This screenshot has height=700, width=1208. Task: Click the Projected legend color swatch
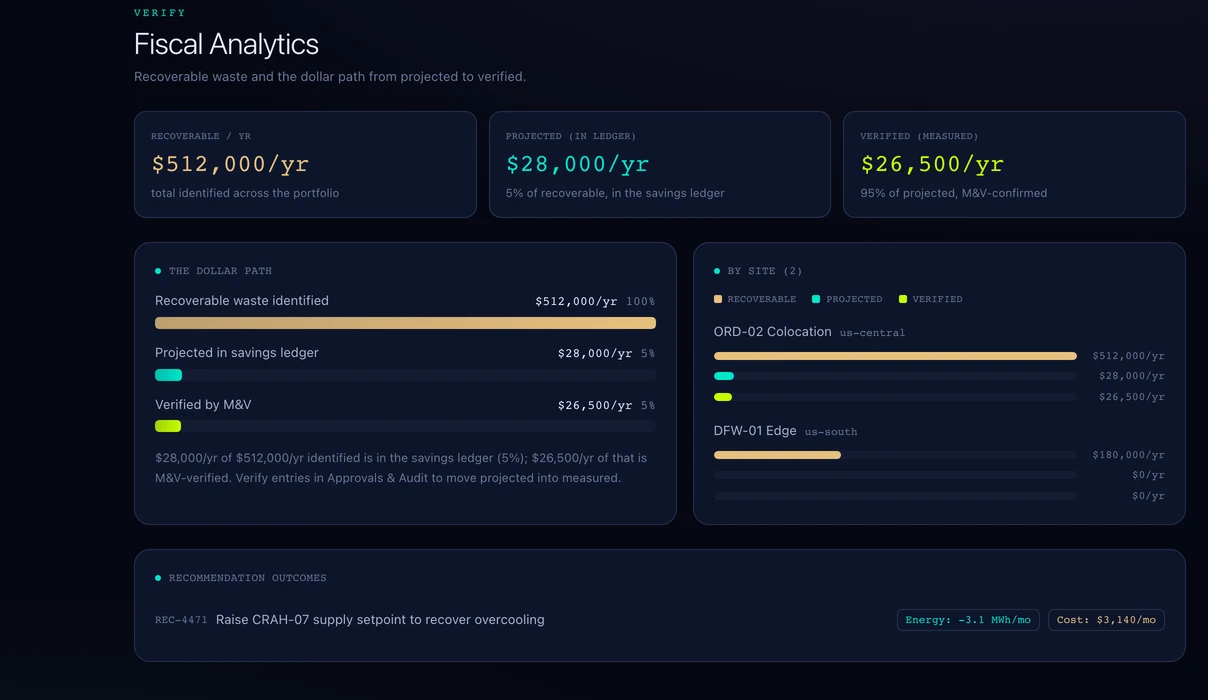click(816, 299)
